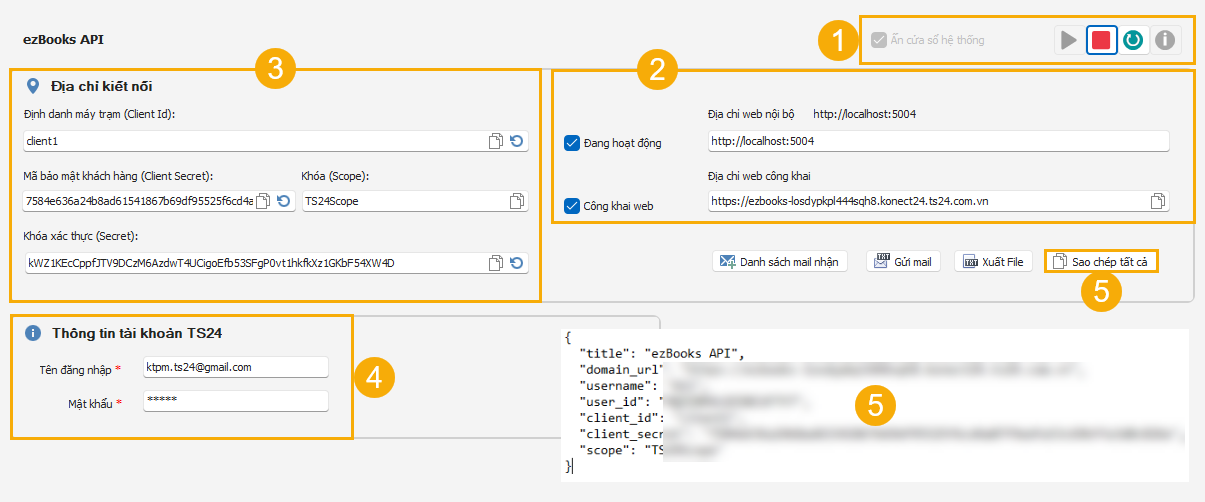
Task: Click the Mật khẩu password field
Action: (235, 400)
